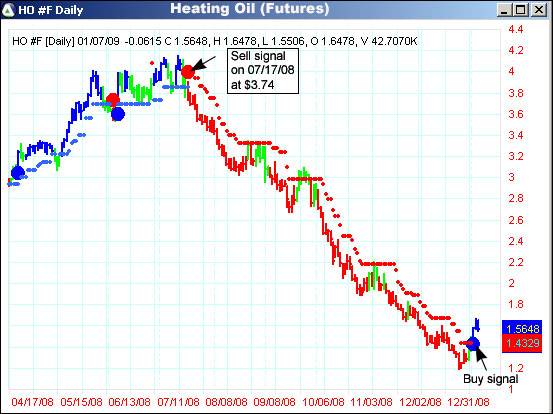Click the blue 1.5648 current price label
Image resolution: width=553 pixels, height=414 pixels.
[522, 329]
